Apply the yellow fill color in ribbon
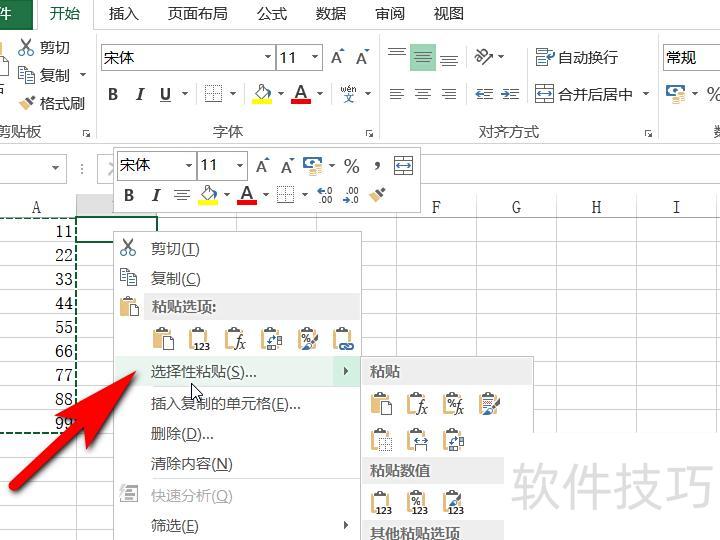 coord(262,94)
